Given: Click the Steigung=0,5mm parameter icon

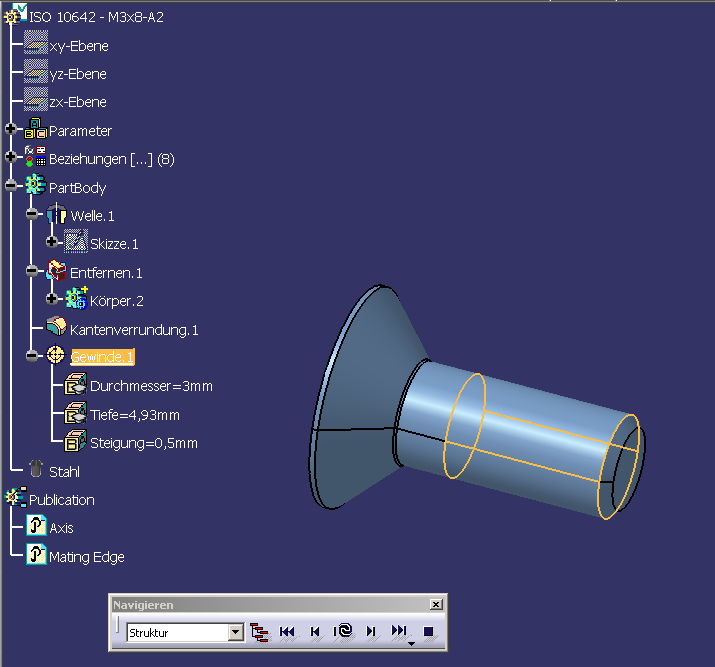Looking at the screenshot, I should pyautogui.click(x=75, y=441).
